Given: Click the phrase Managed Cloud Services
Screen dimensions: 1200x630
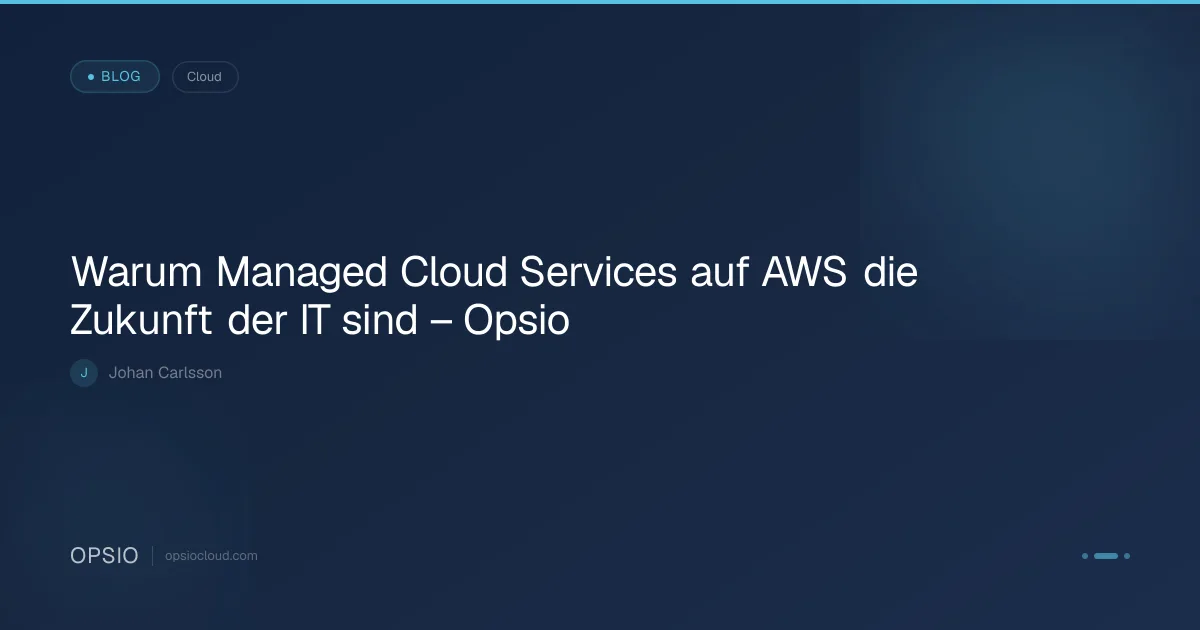Looking at the screenshot, I should 449,272.
